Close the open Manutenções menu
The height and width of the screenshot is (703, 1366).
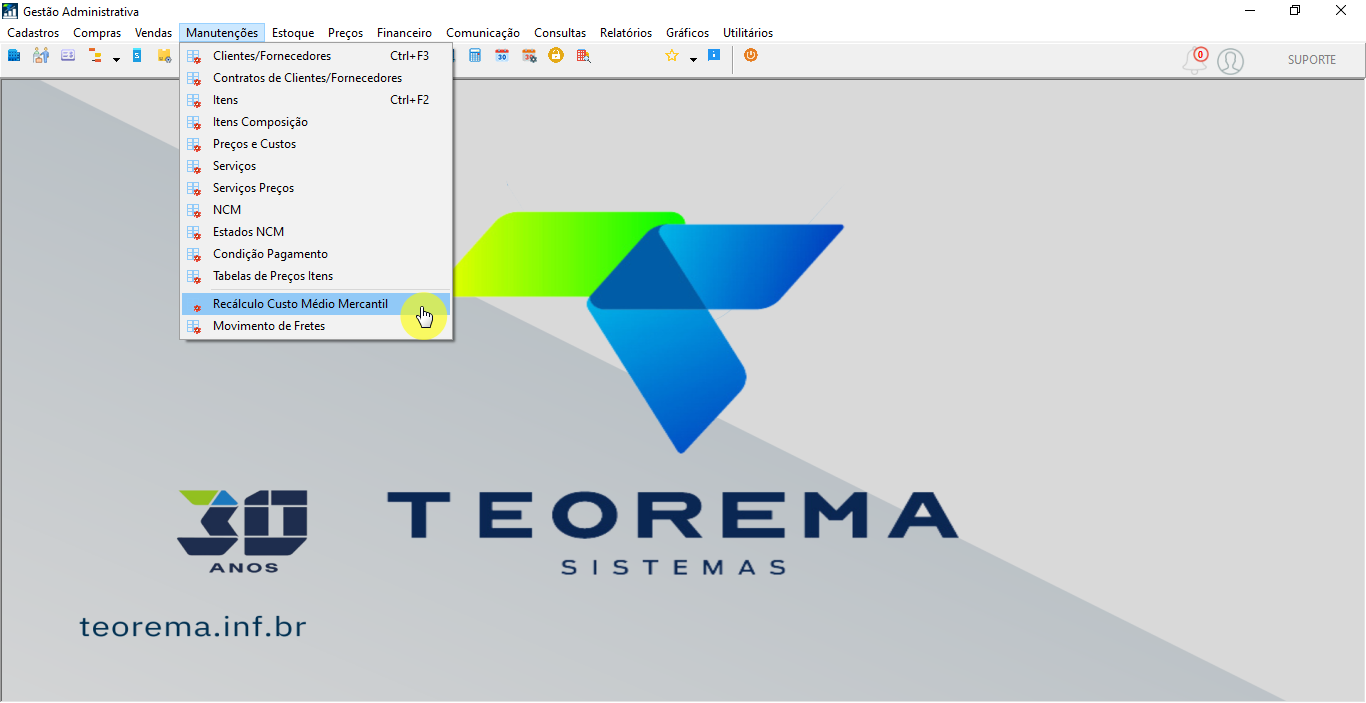point(222,33)
